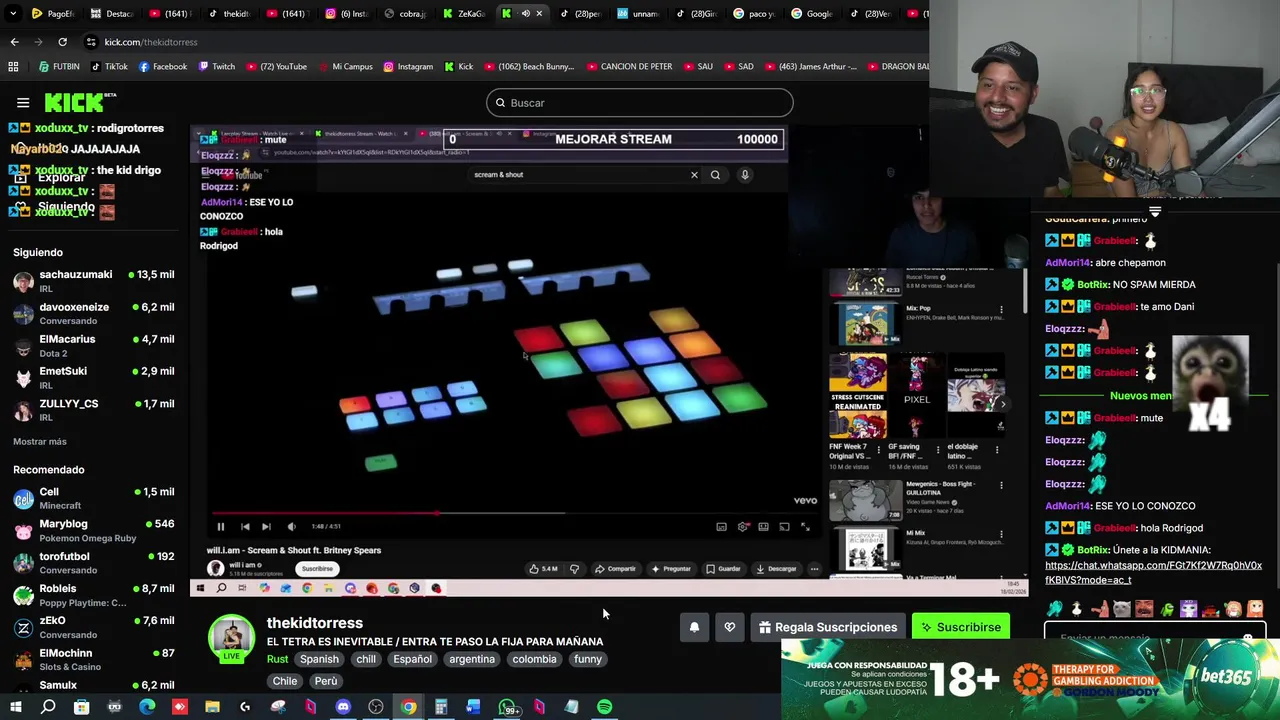Screen dimensions: 1280x720
Task: Click the YouTube voice search microphone
Action: click(745, 175)
